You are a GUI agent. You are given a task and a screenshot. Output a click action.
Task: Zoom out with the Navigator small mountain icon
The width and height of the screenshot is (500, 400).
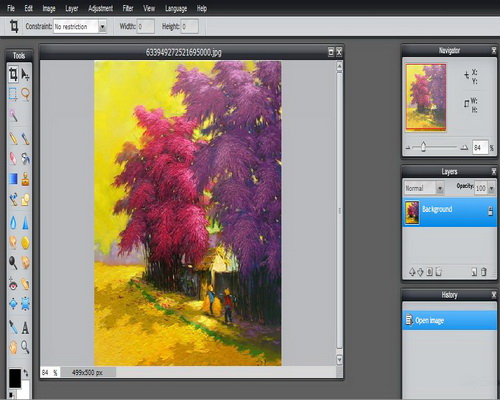coord(408,147)
